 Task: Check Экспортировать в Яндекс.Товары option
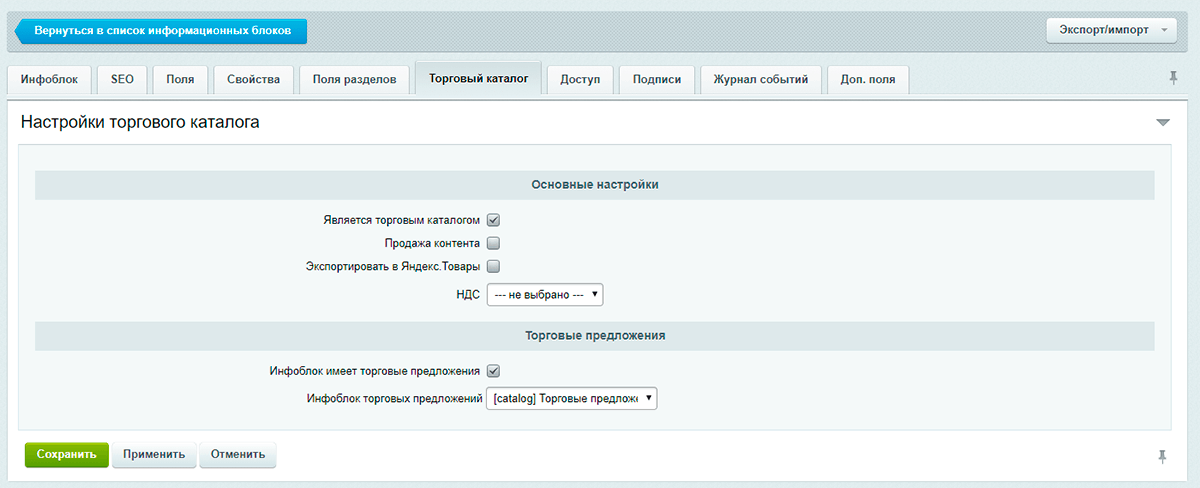coord(493,266)
